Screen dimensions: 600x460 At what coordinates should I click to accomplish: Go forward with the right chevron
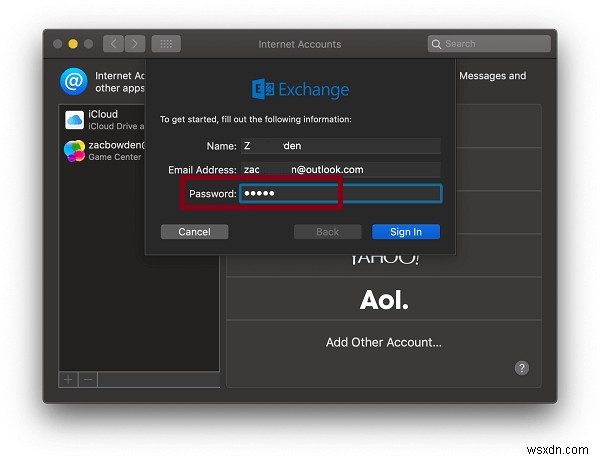135,44
